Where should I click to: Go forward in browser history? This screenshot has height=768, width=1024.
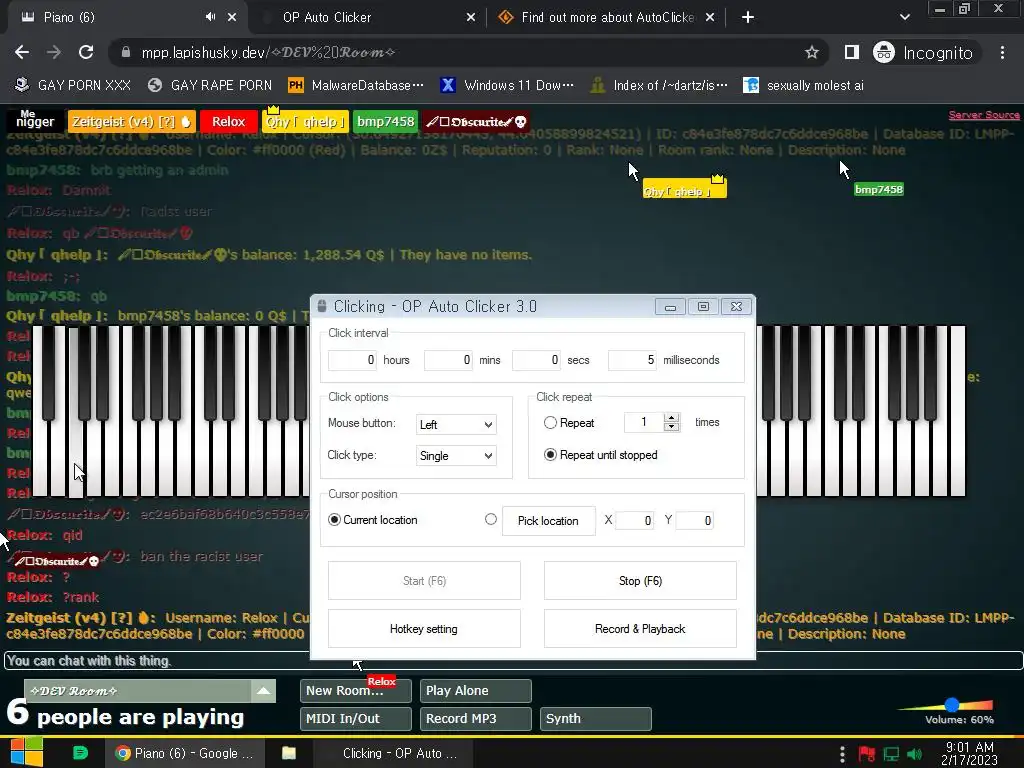[54, 52]
